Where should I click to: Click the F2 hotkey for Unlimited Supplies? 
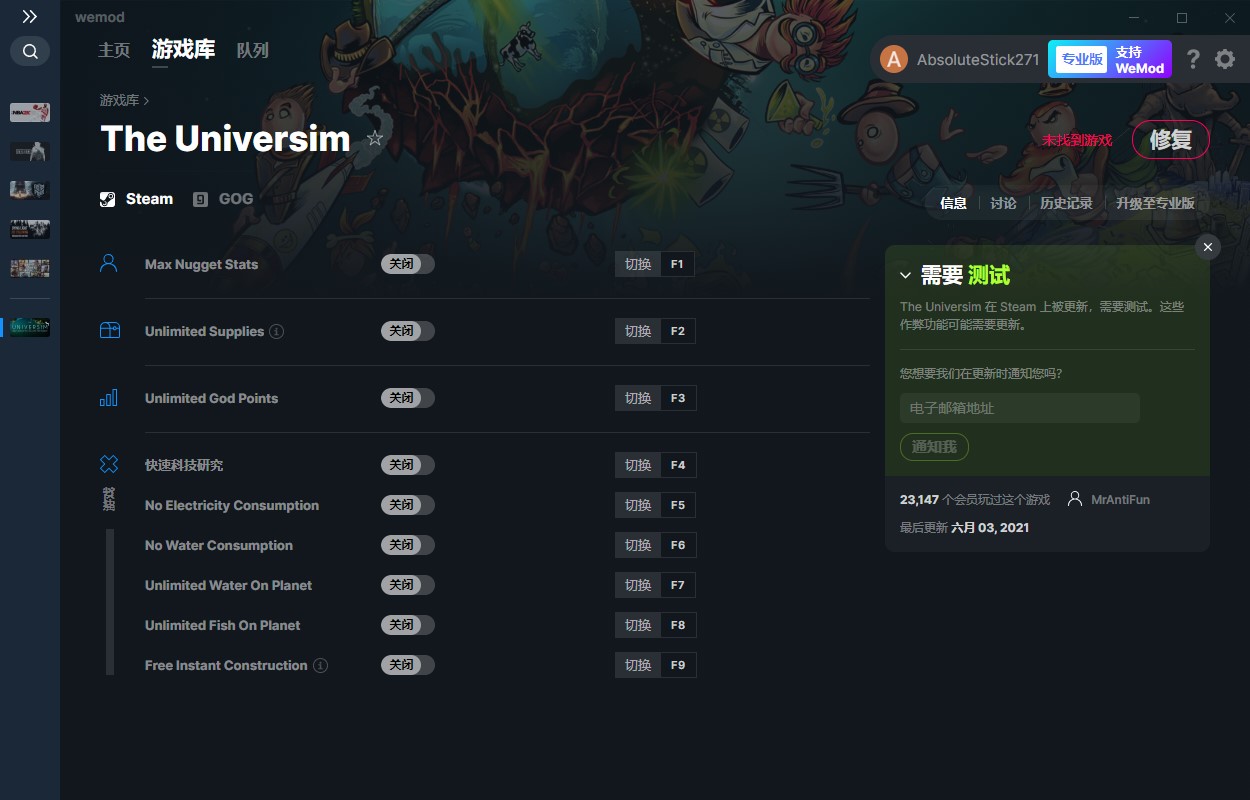[678, 331]
